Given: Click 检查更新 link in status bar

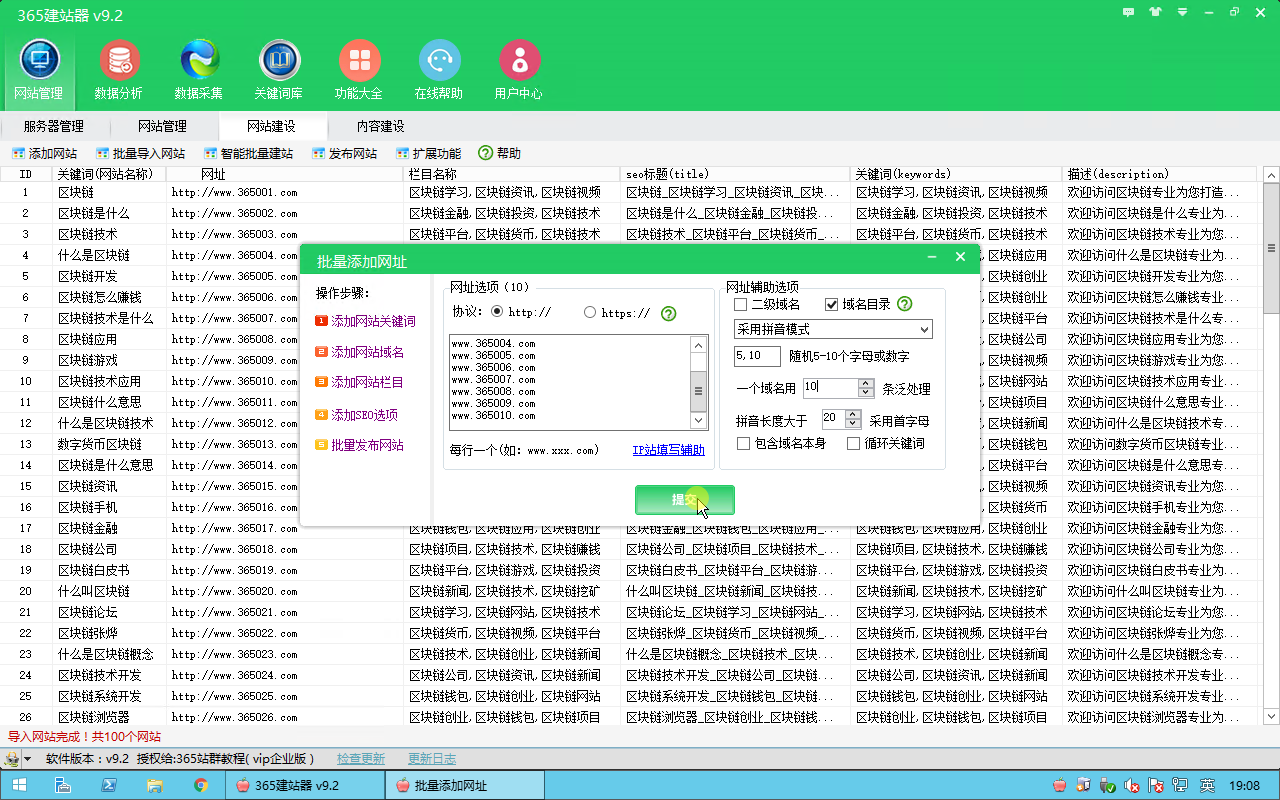Looking at the screenshot, I should click(x=361, y=759).
